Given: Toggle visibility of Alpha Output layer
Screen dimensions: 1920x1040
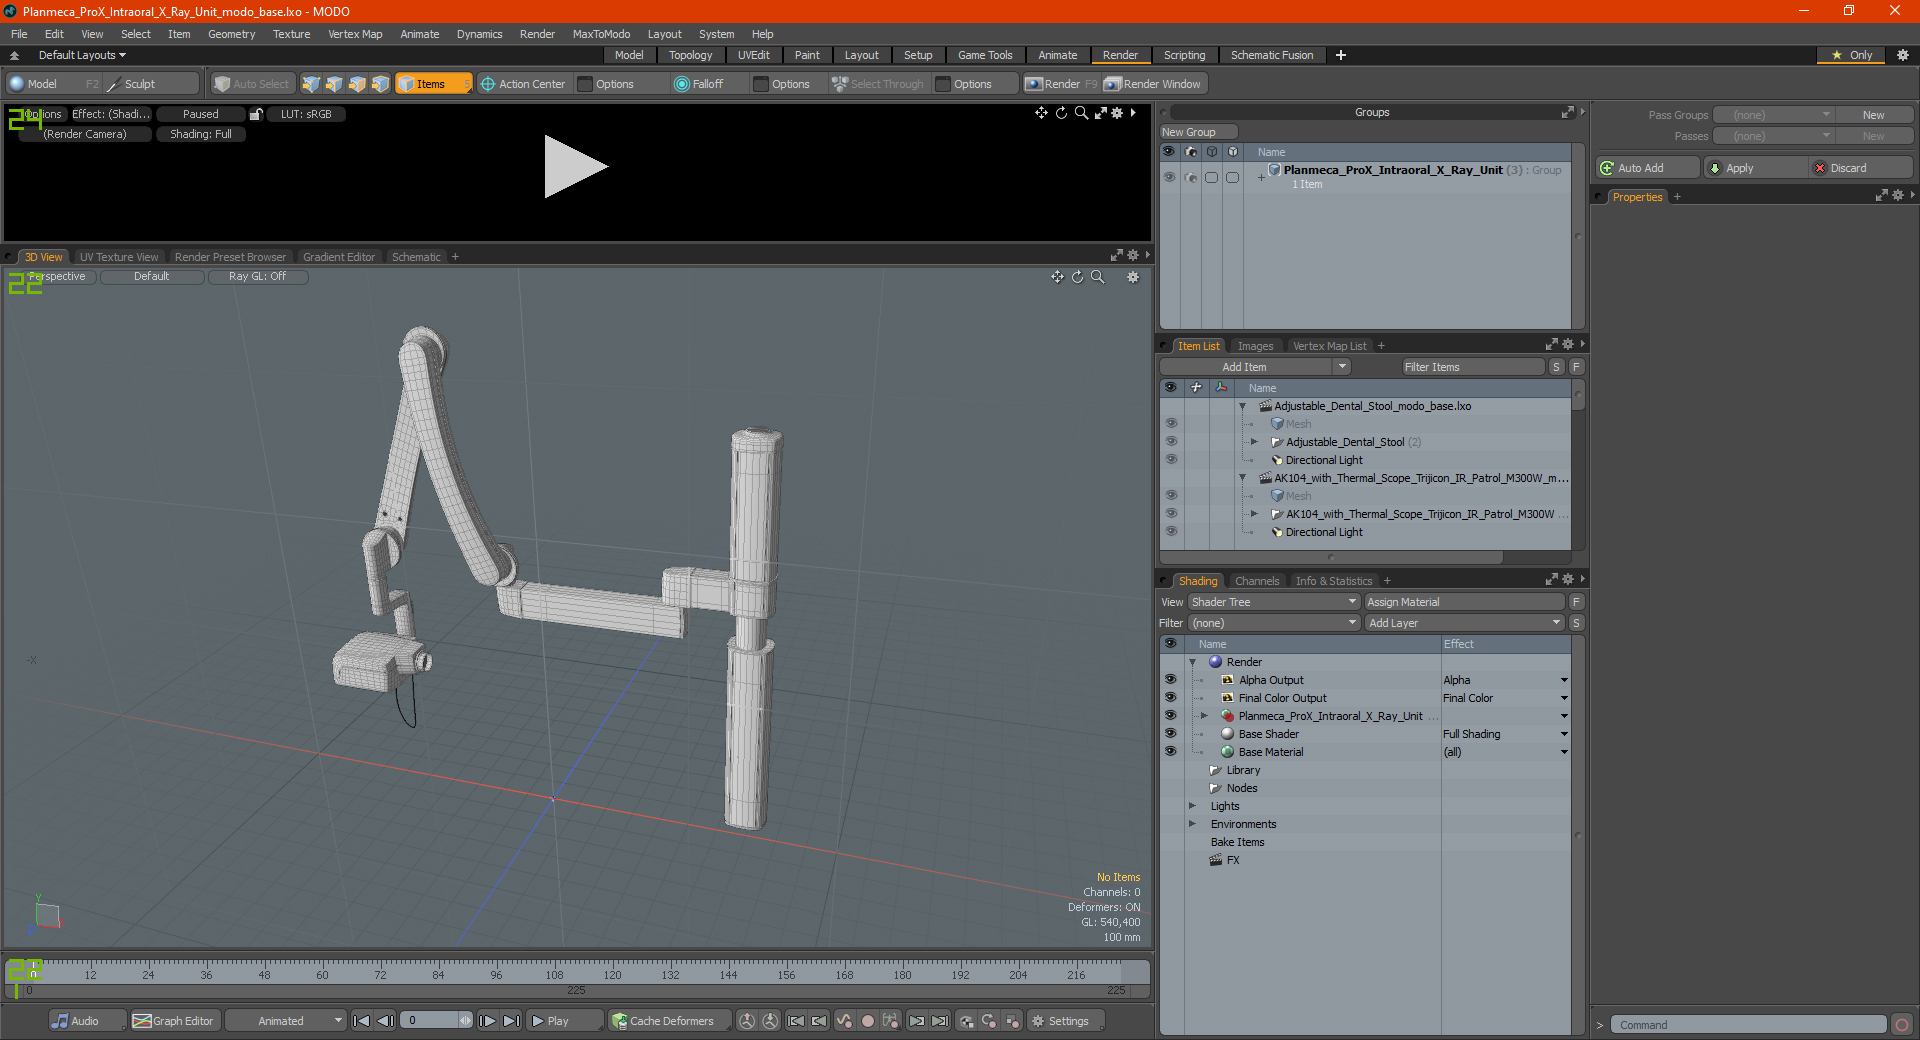Looking at the screenshot, I should coord(1170,679).
